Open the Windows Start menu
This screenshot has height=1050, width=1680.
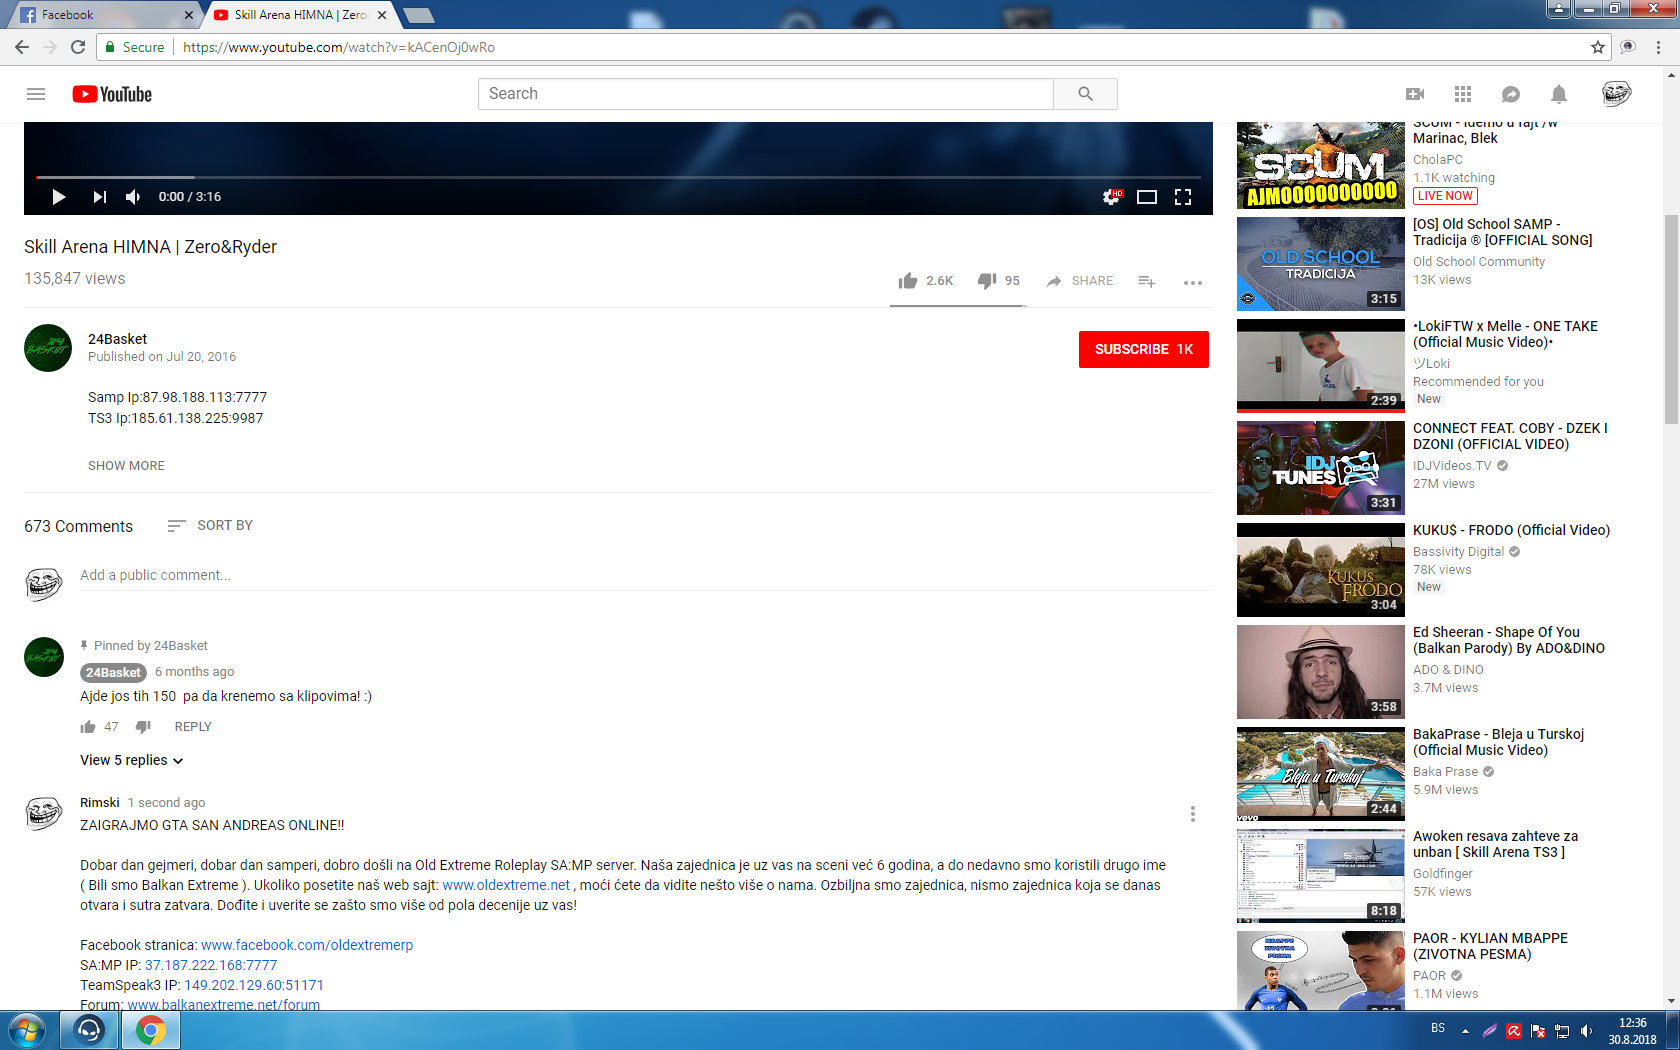tap(27, 1030)
